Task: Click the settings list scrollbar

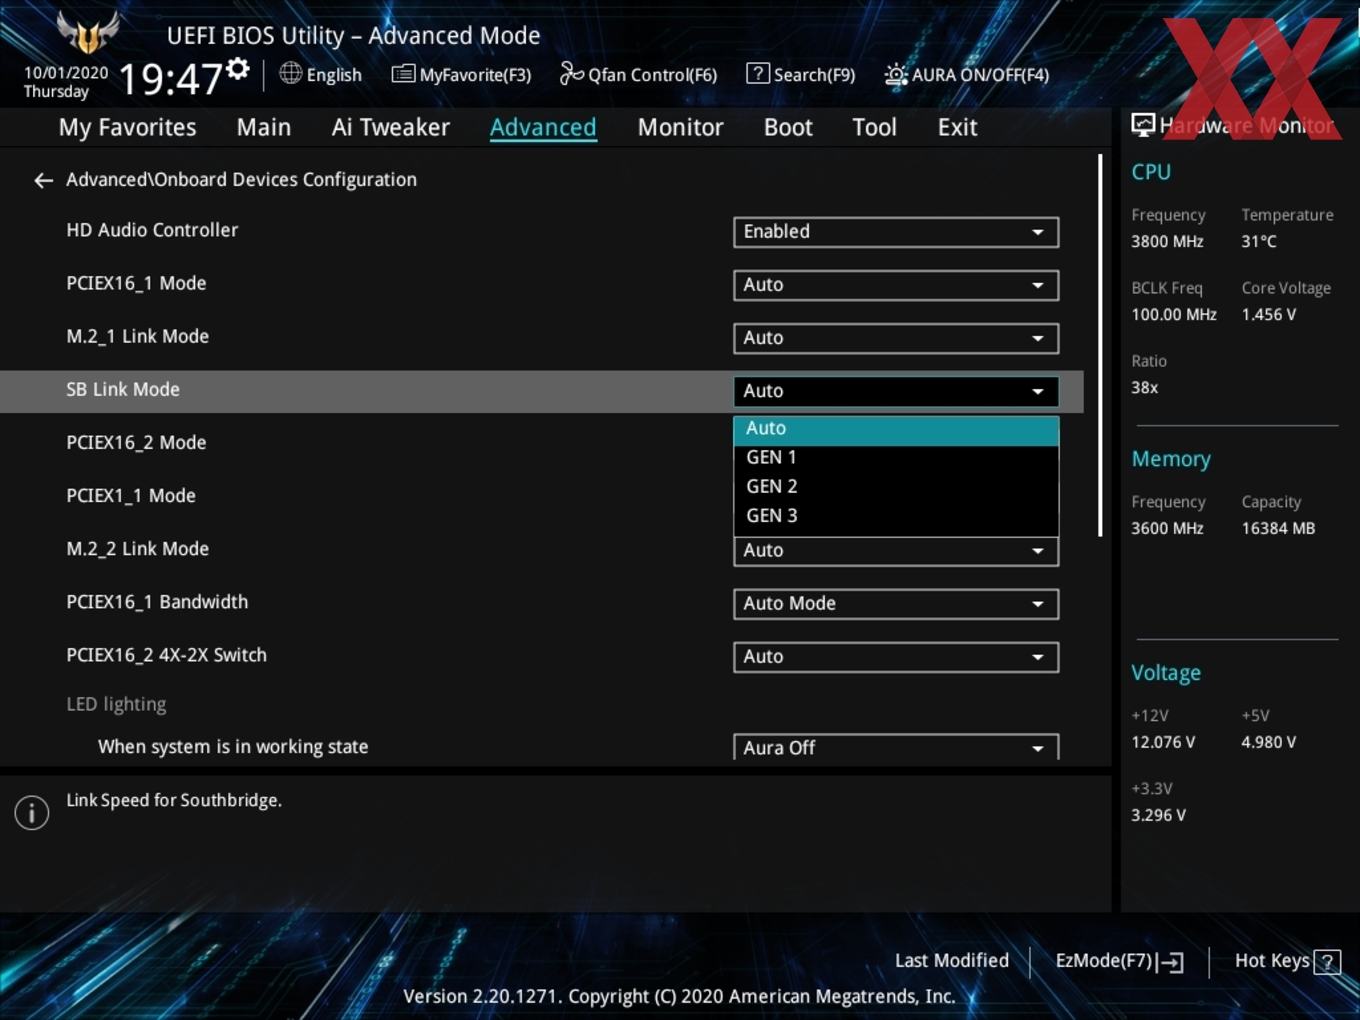Action: (1100, 345)
